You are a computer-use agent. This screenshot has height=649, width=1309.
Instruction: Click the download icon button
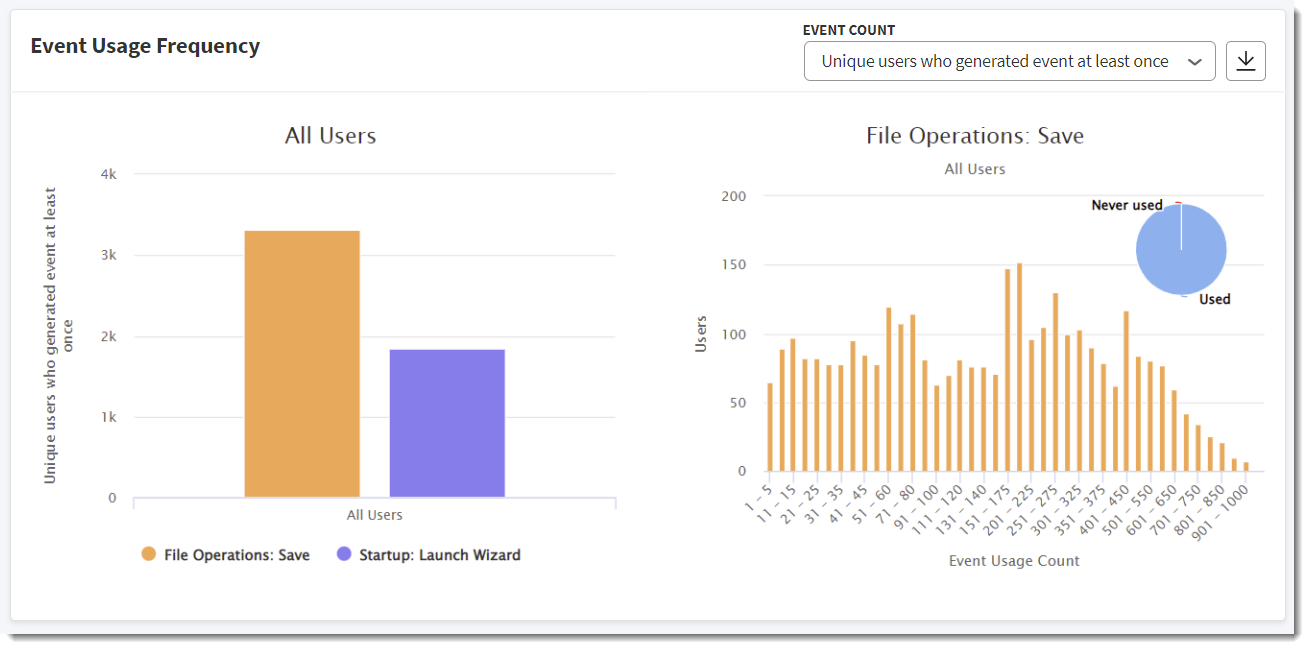(x=1246, y=61)
